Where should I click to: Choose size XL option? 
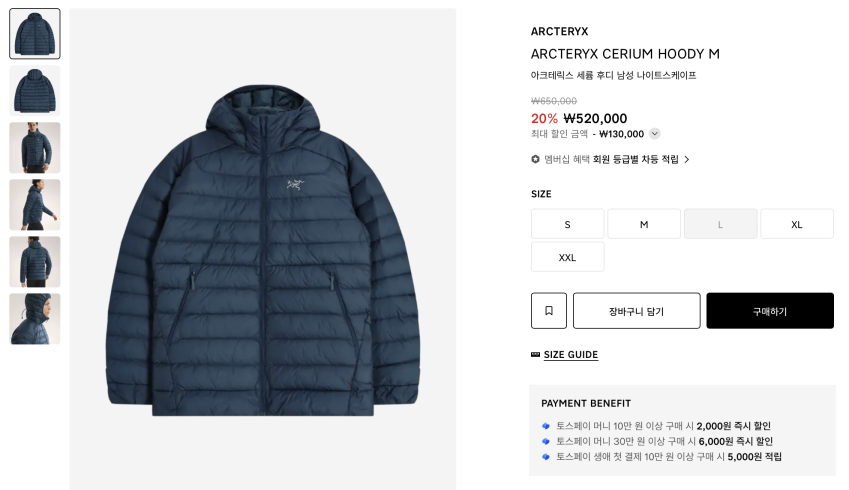(796, 224)
